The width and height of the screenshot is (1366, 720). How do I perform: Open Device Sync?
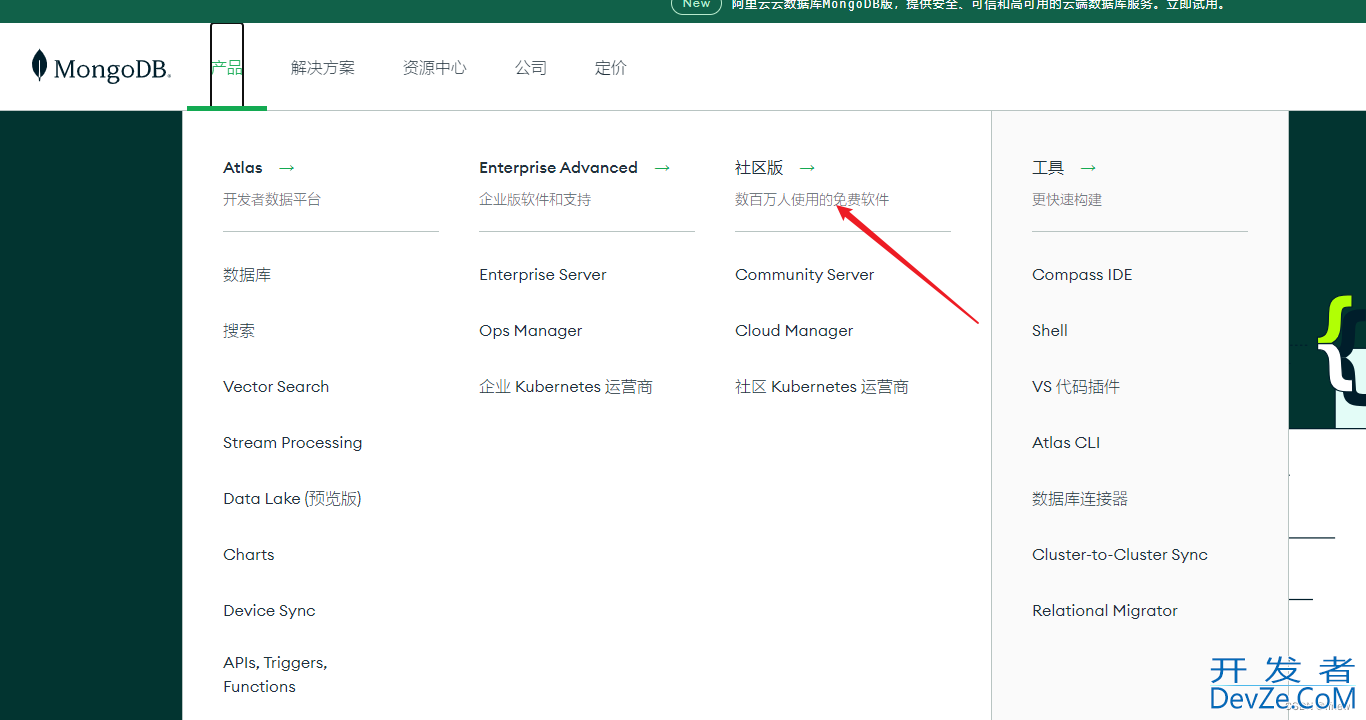[x=269, y=611]
